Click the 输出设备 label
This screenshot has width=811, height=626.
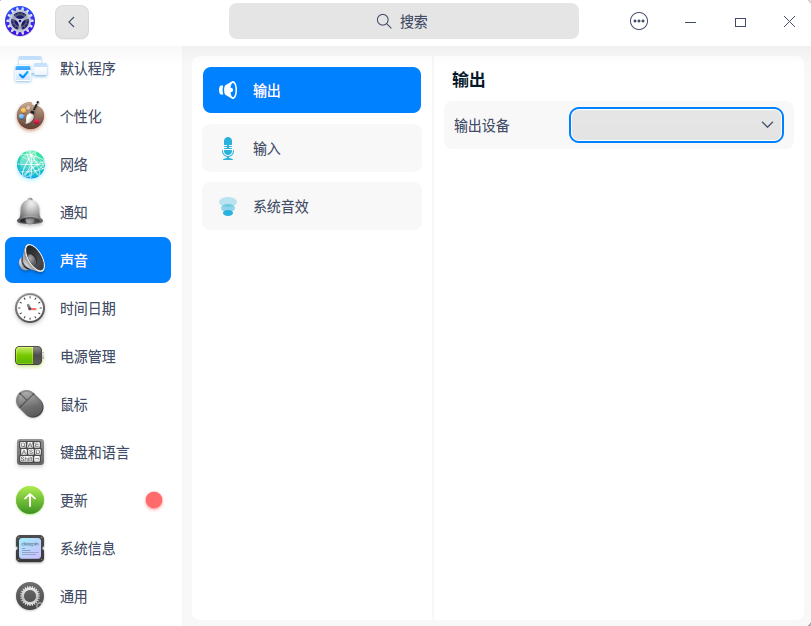(482, 126)
